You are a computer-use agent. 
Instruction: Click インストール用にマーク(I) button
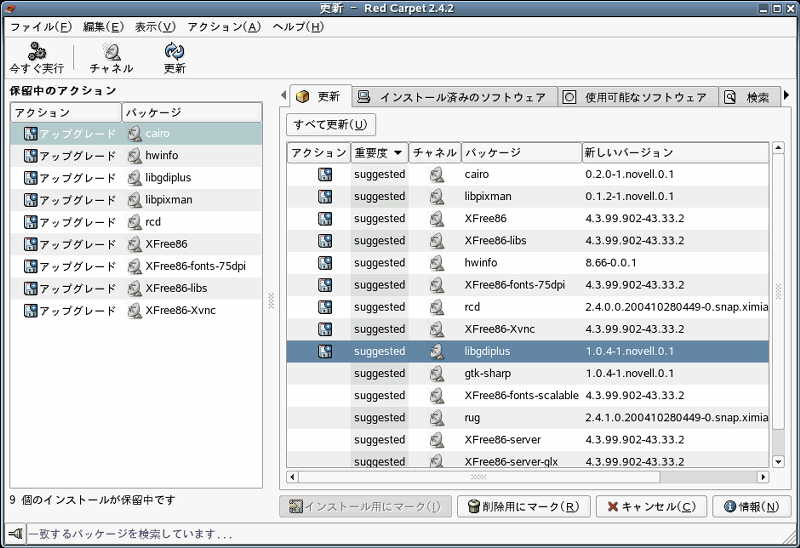pyautogui.click(x=365, y=507)
